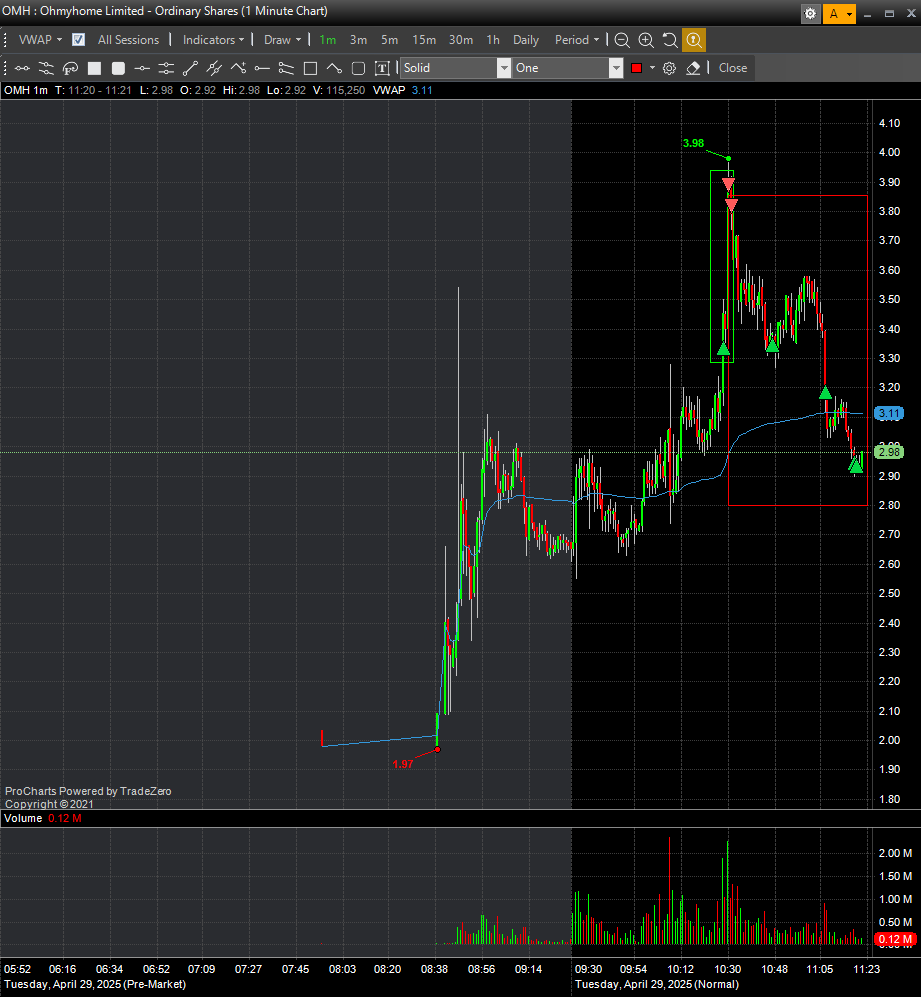Open the Indicators dropdown menu
Image resolution: width=921 pixels, height=997 pixels.
pos(213,39)
